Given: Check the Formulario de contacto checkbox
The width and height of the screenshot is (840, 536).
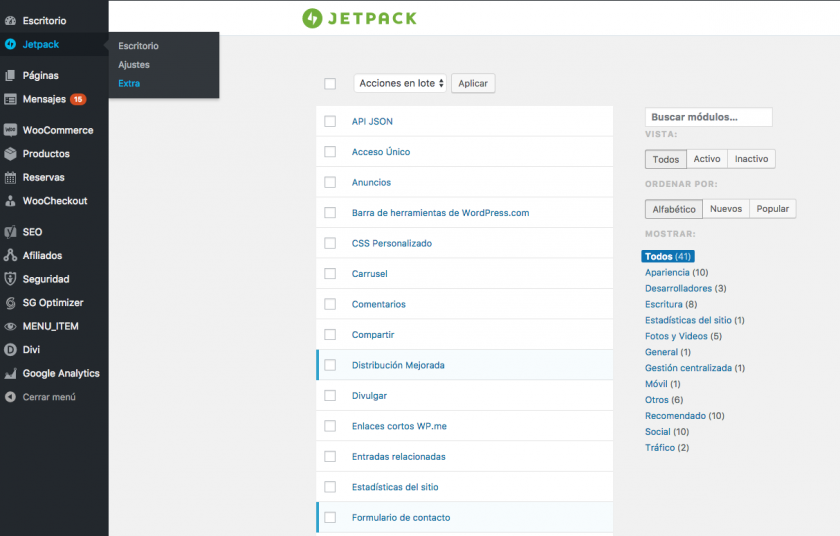Looking at the screenshot, I should tap(330, 517).
